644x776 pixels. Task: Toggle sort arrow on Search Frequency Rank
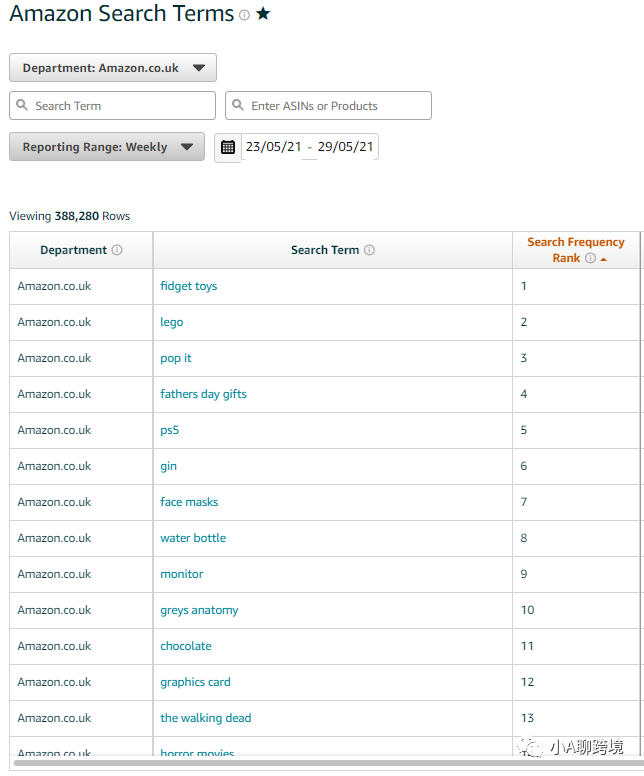point(603,259)
